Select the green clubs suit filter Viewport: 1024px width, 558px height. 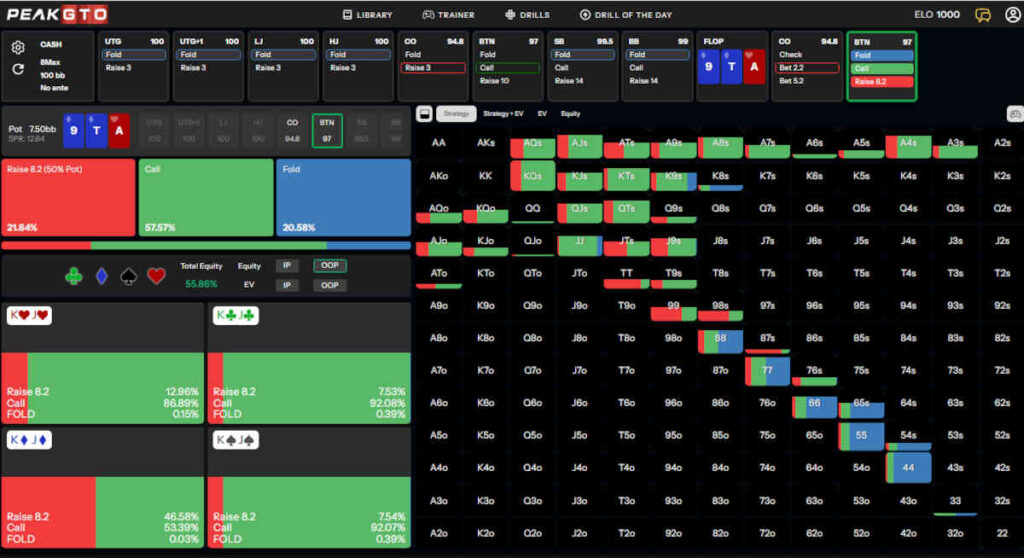pyautogui.click(x=74, y=276)
